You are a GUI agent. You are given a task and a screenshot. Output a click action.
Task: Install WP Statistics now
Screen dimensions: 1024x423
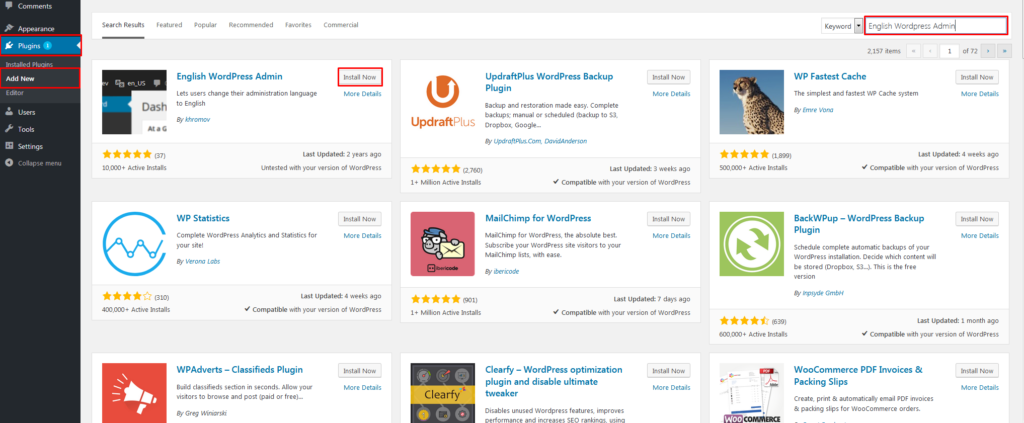(360, 219)
